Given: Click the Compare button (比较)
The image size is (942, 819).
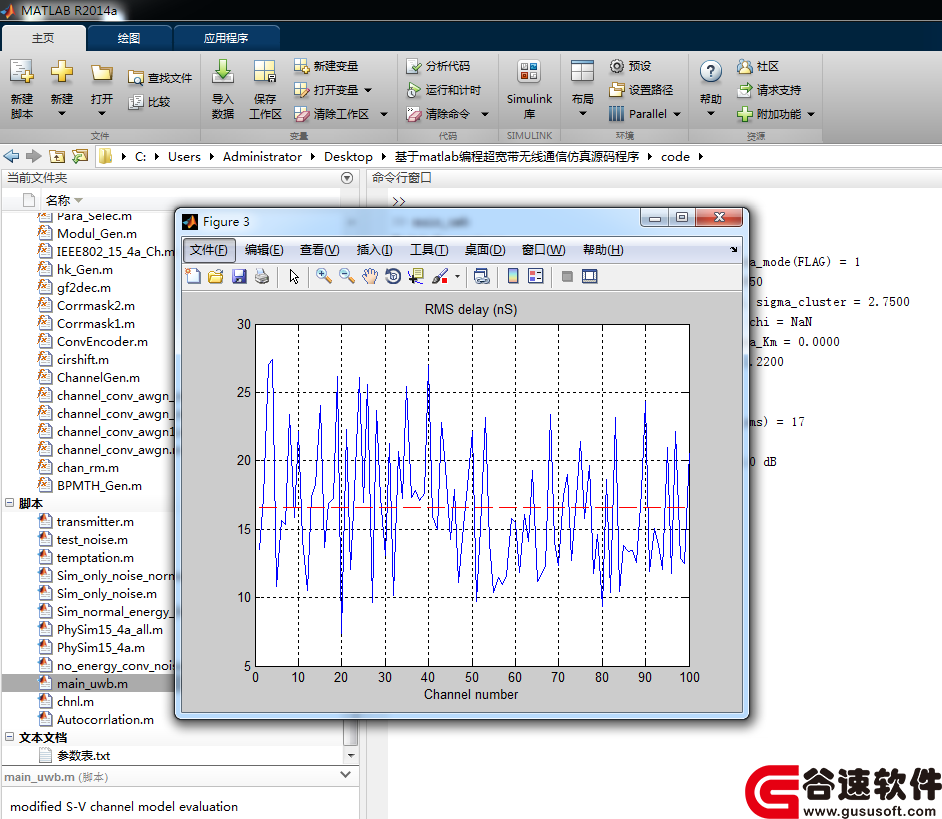Looking at the screenshot, I should pyautogui.click(x=150, y=102).
